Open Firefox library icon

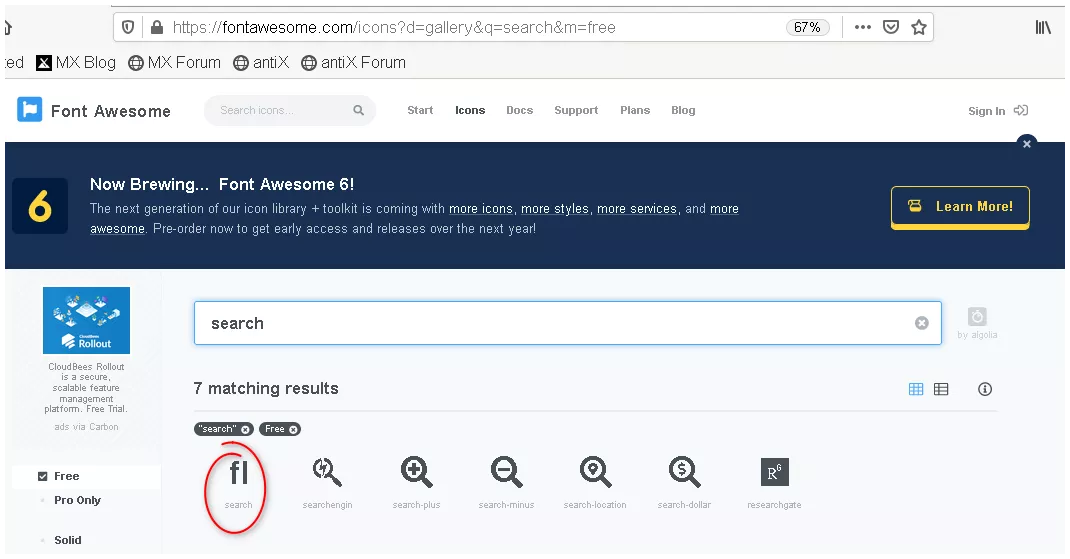tap(1043, 27)
